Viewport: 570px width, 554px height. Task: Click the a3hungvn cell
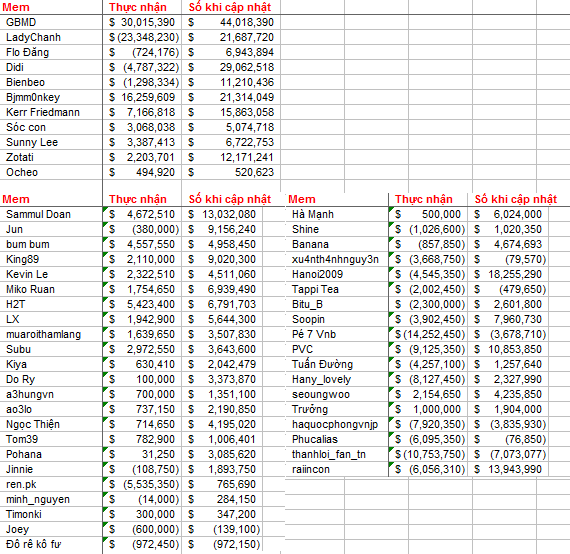click(x=51, y=394)
